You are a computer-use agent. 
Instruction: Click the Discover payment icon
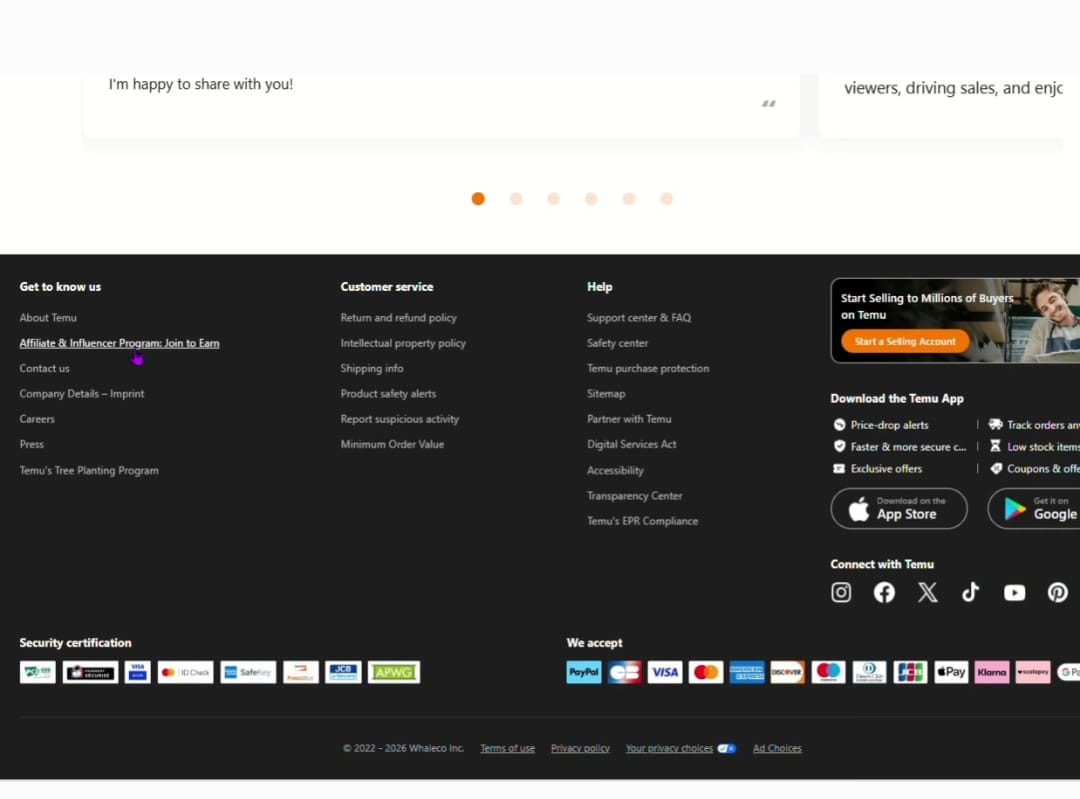787,672
